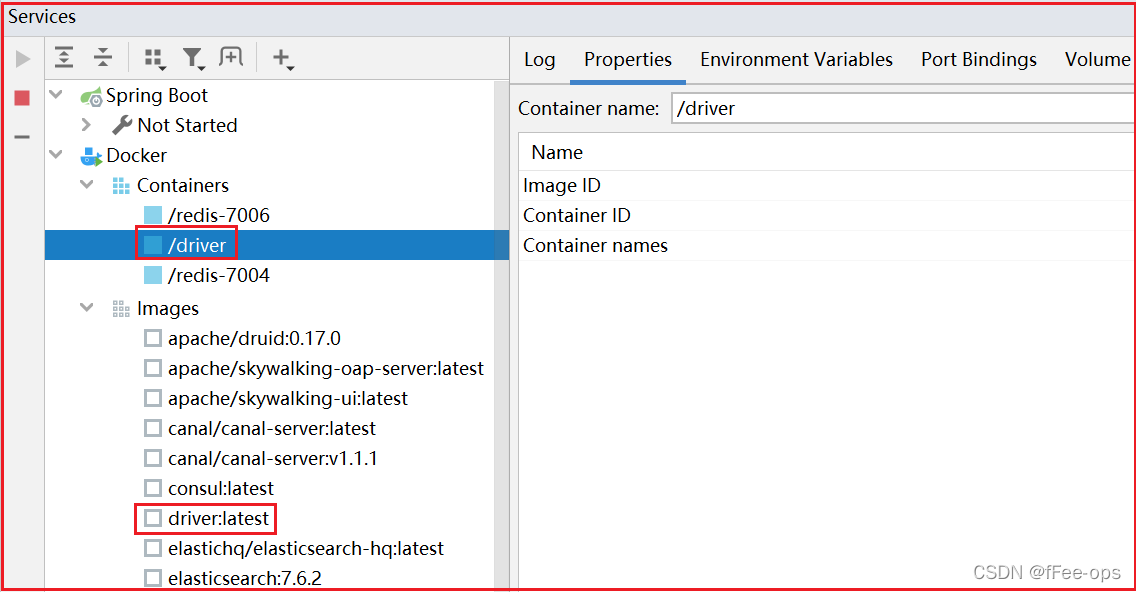The width and height of the screenshot is (1136, 592).
Task: Collapse the Spring Boot node
Action: [56, 94]
